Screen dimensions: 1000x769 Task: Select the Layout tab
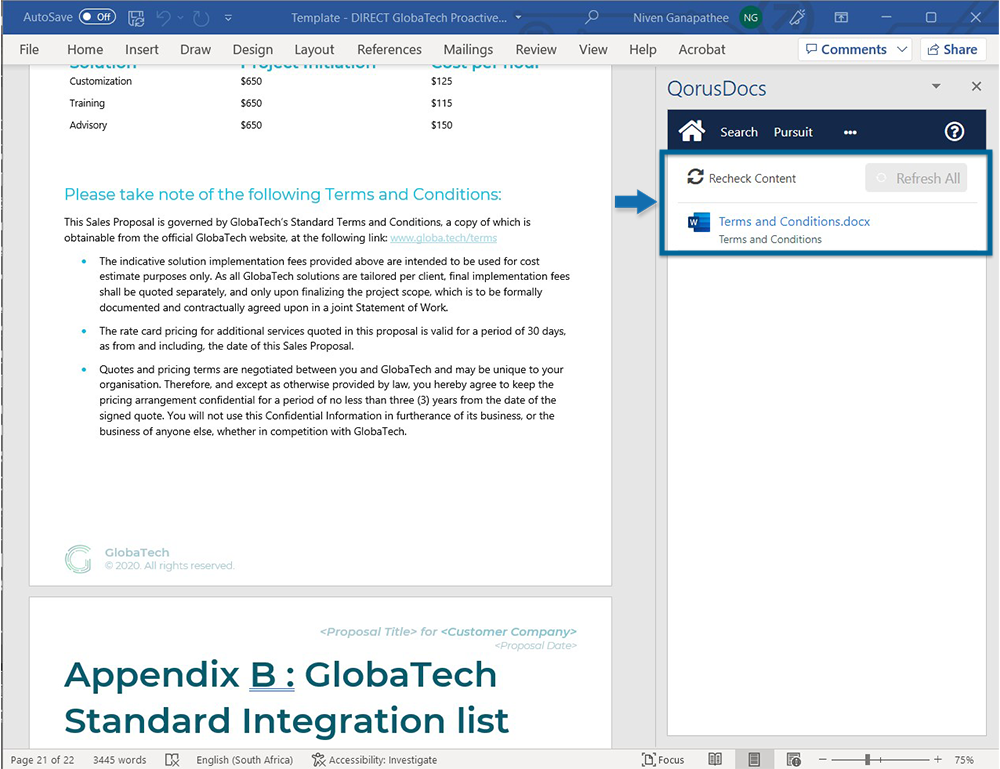click(314, 50)
